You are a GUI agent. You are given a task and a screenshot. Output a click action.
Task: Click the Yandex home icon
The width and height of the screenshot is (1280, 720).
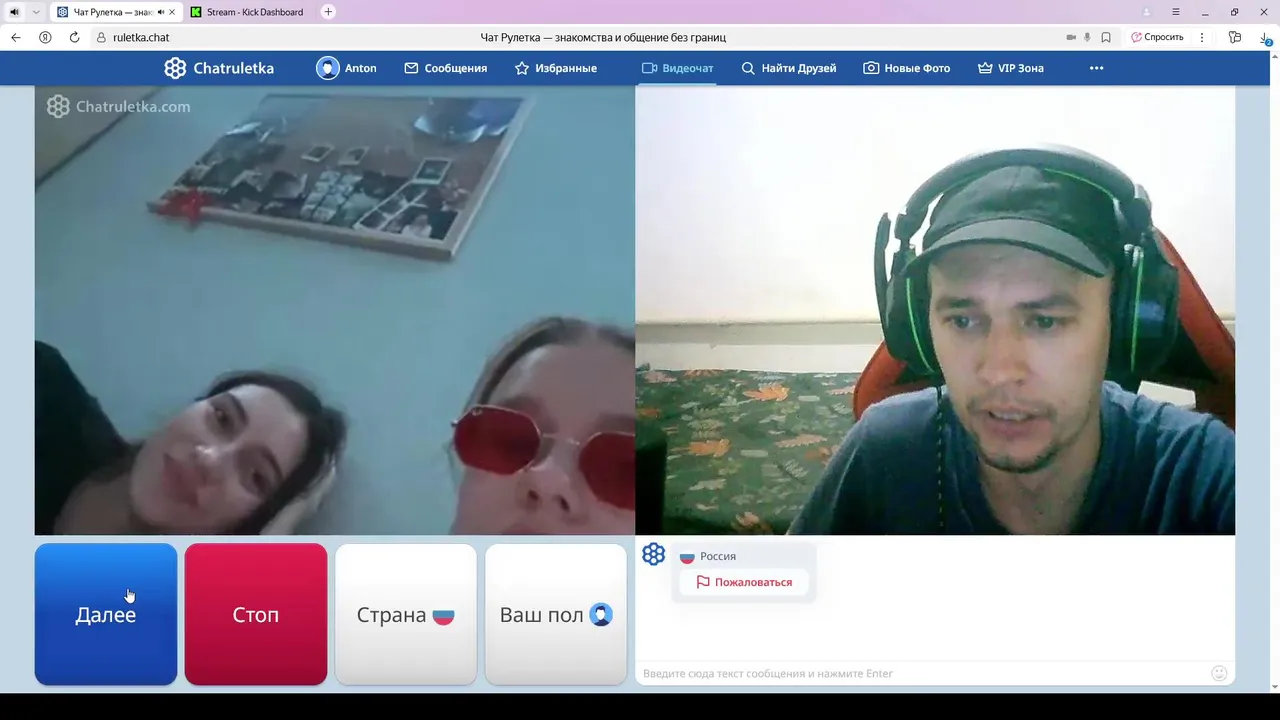coord(45,37)
